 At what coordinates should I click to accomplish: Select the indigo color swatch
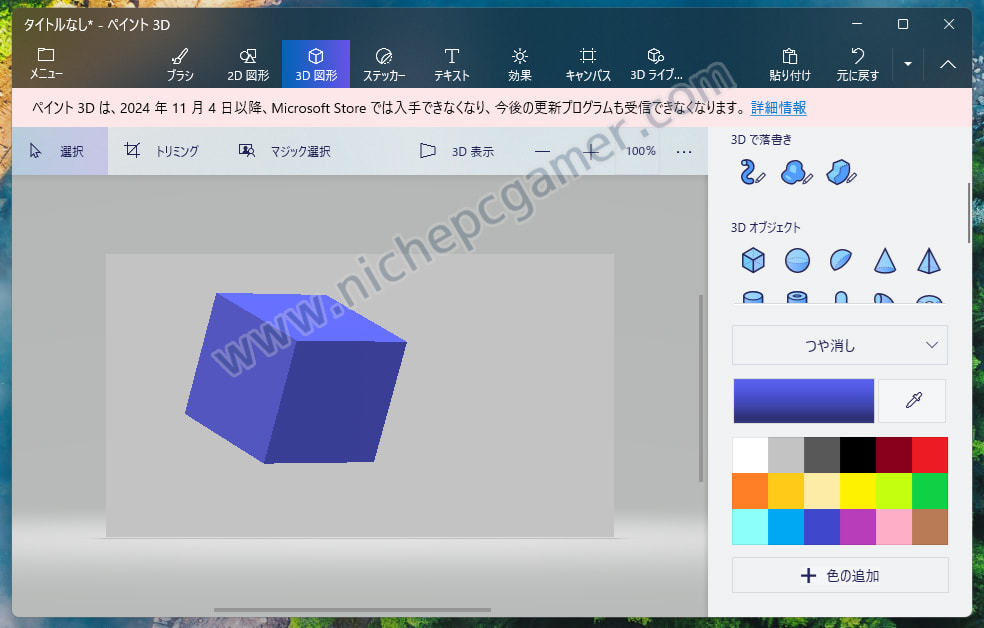pyautogui.click(x=822, y=526)
